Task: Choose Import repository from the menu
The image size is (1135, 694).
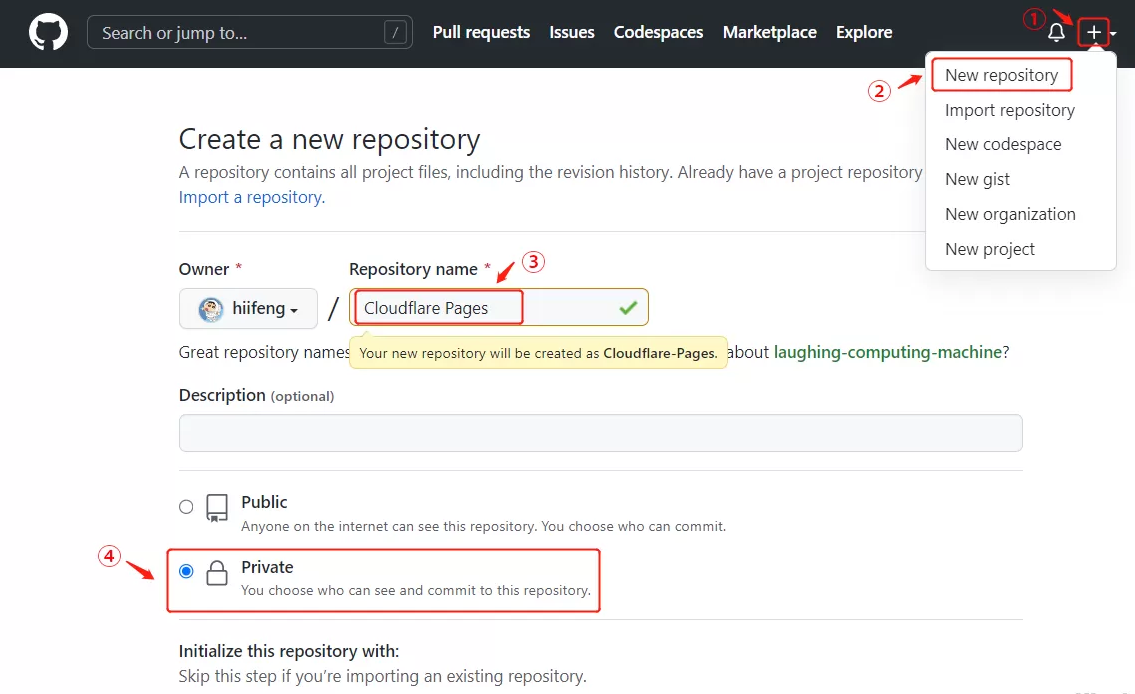Action: (1010, 110)
